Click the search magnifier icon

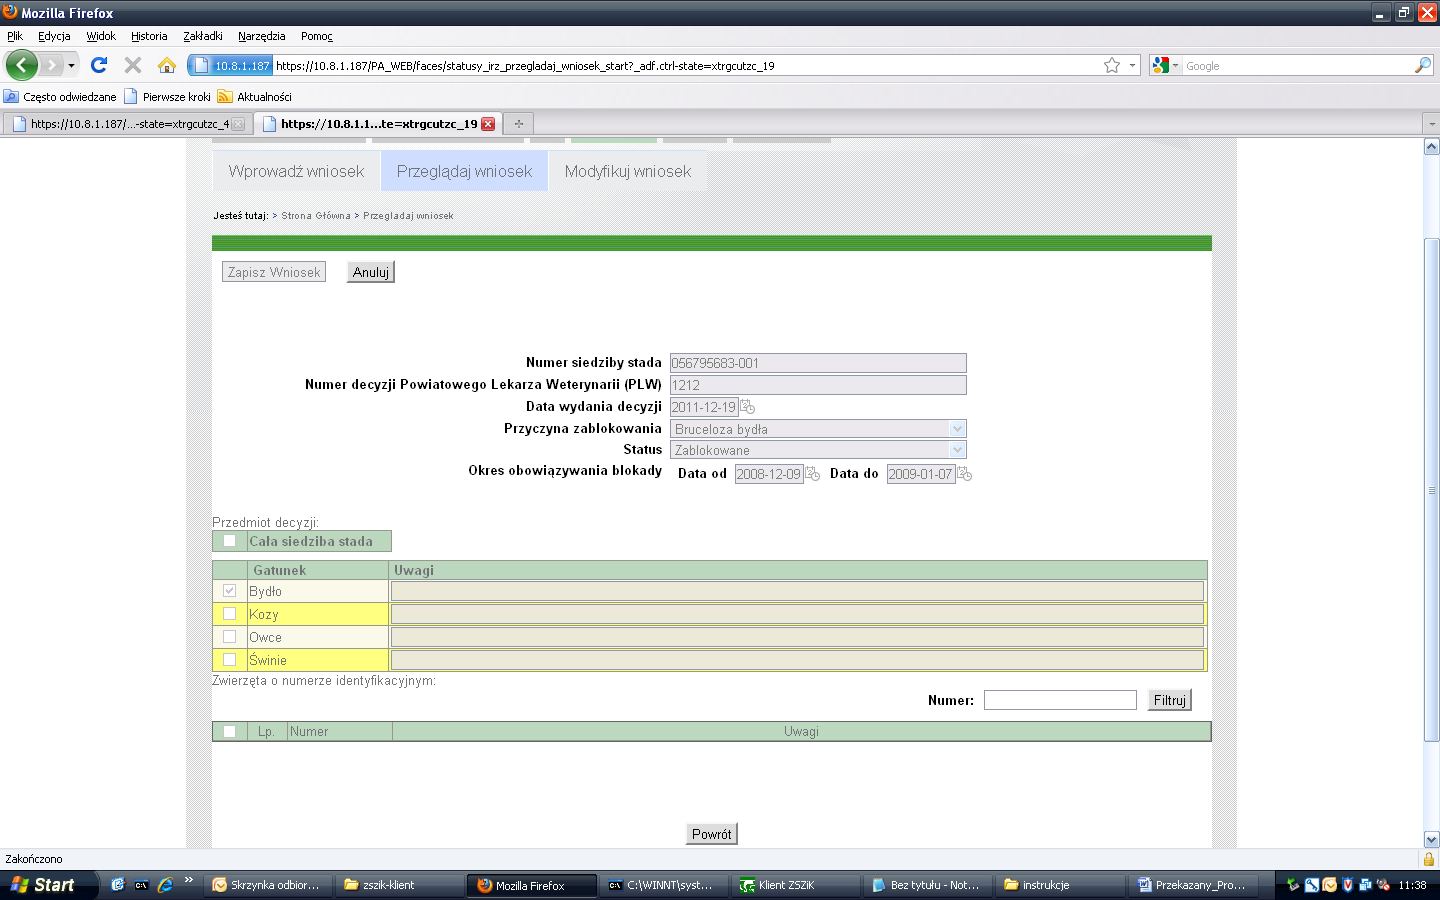[1422, 65]
